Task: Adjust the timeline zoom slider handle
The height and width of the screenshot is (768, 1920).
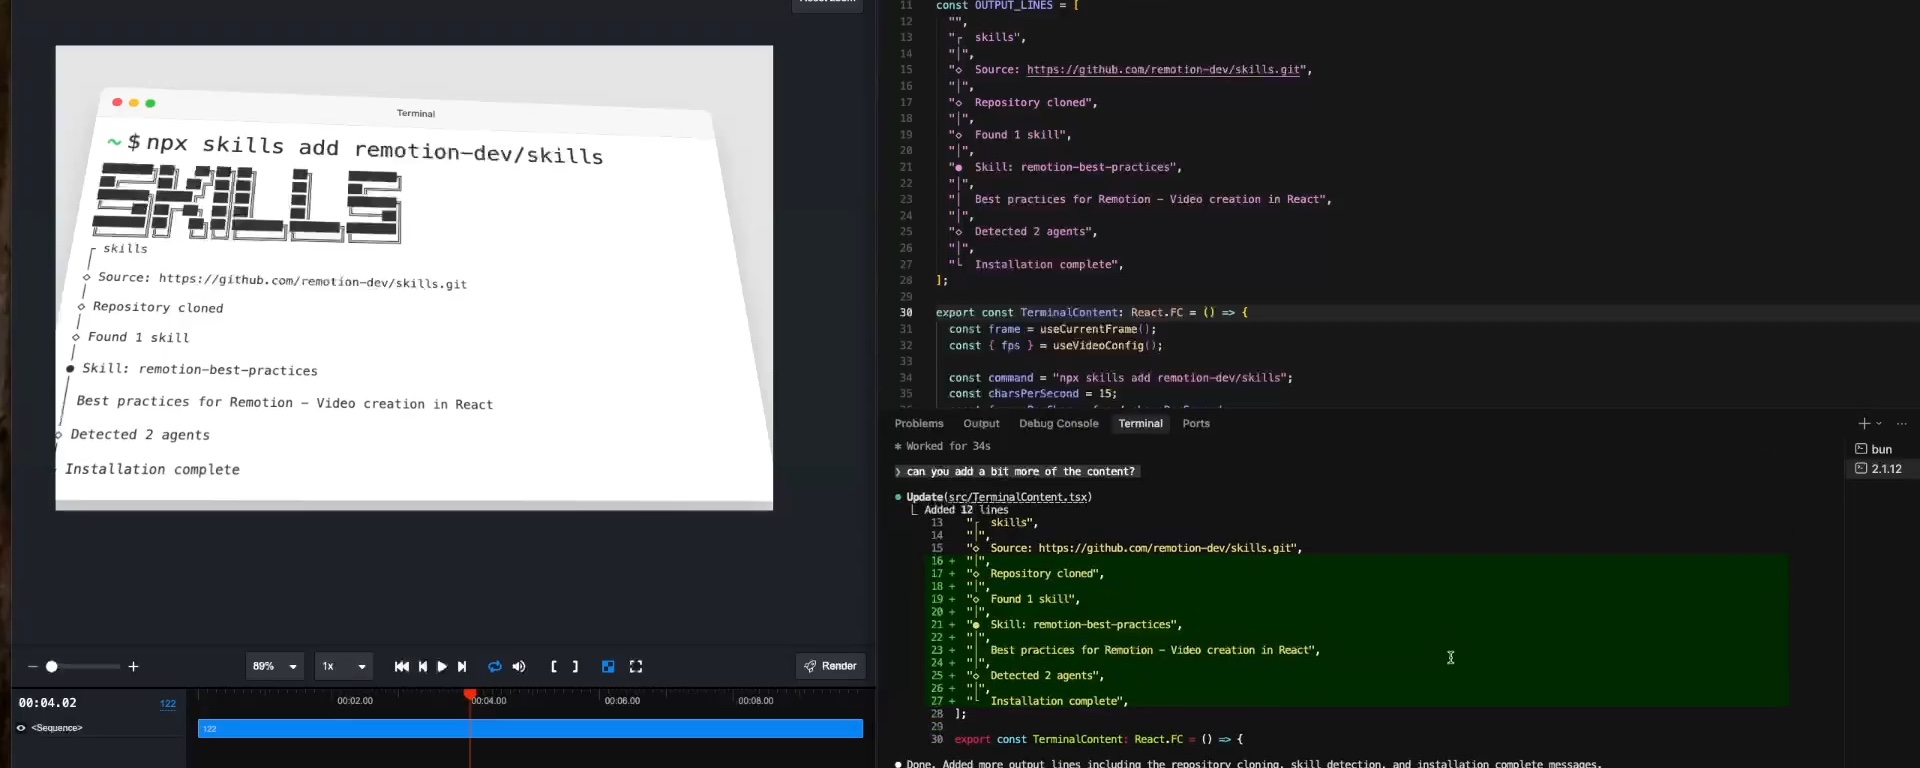Action: point(52,667)
